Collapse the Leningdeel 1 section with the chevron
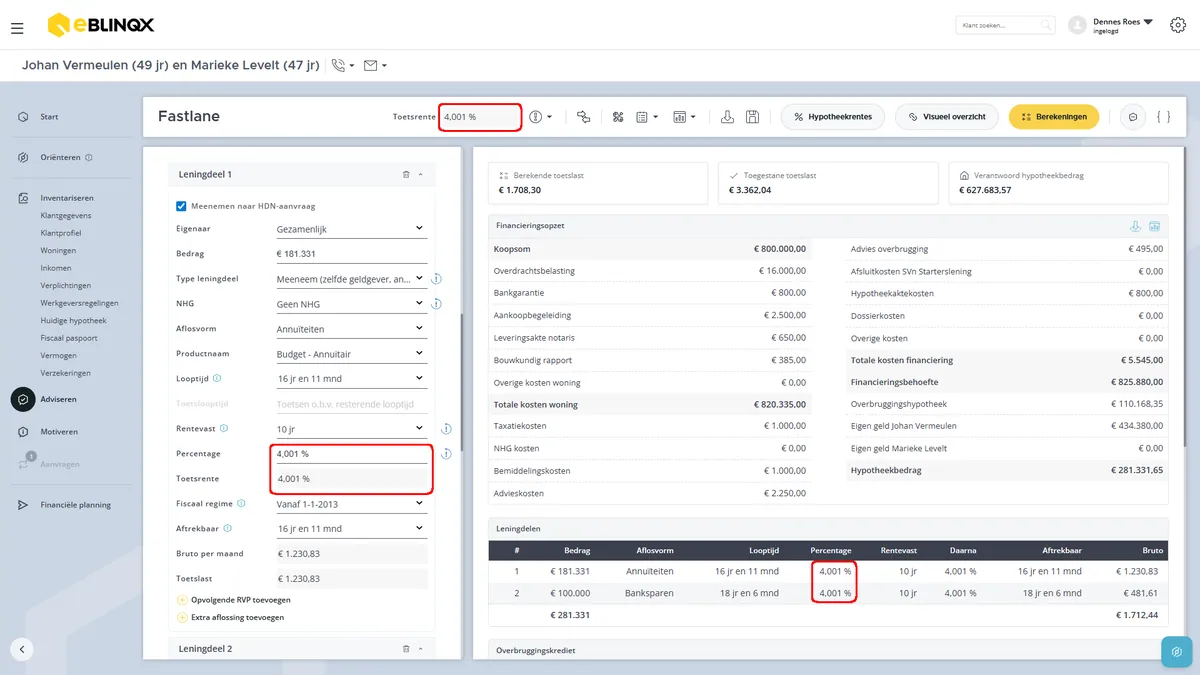The width and height of the screenshot is (1200, 675). tap(420, 174)
